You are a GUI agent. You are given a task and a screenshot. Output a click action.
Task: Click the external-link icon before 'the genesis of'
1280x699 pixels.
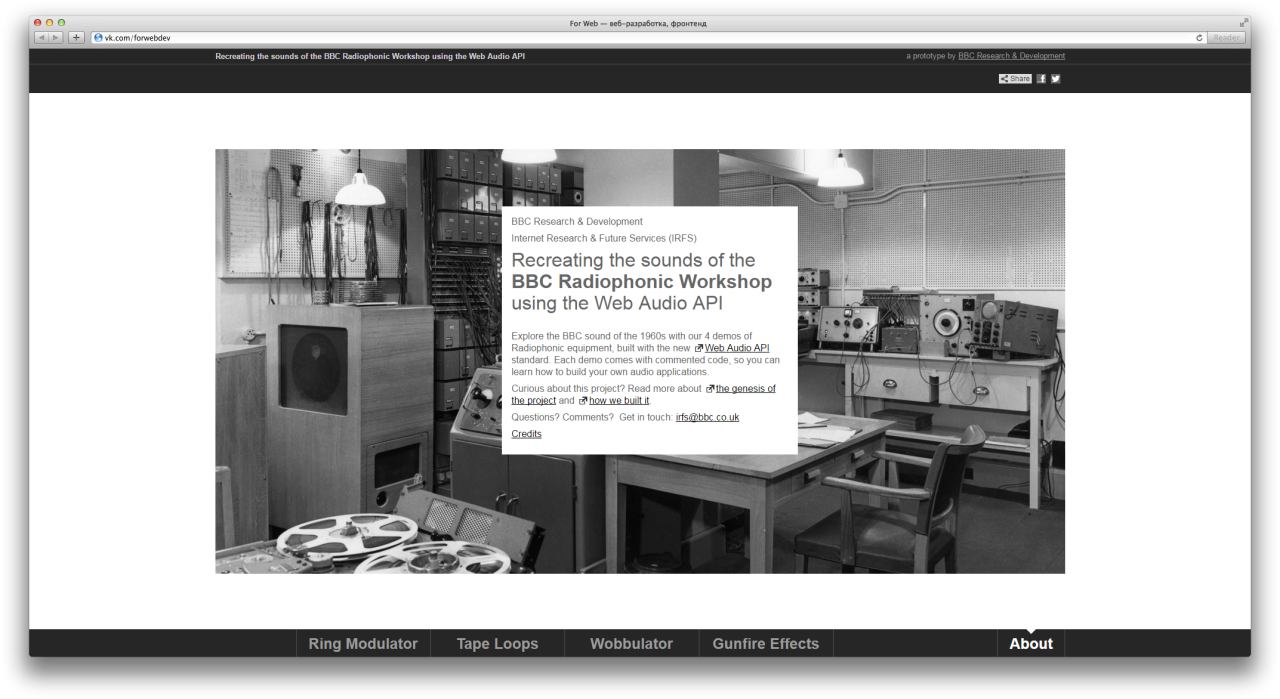pos(710,389)
